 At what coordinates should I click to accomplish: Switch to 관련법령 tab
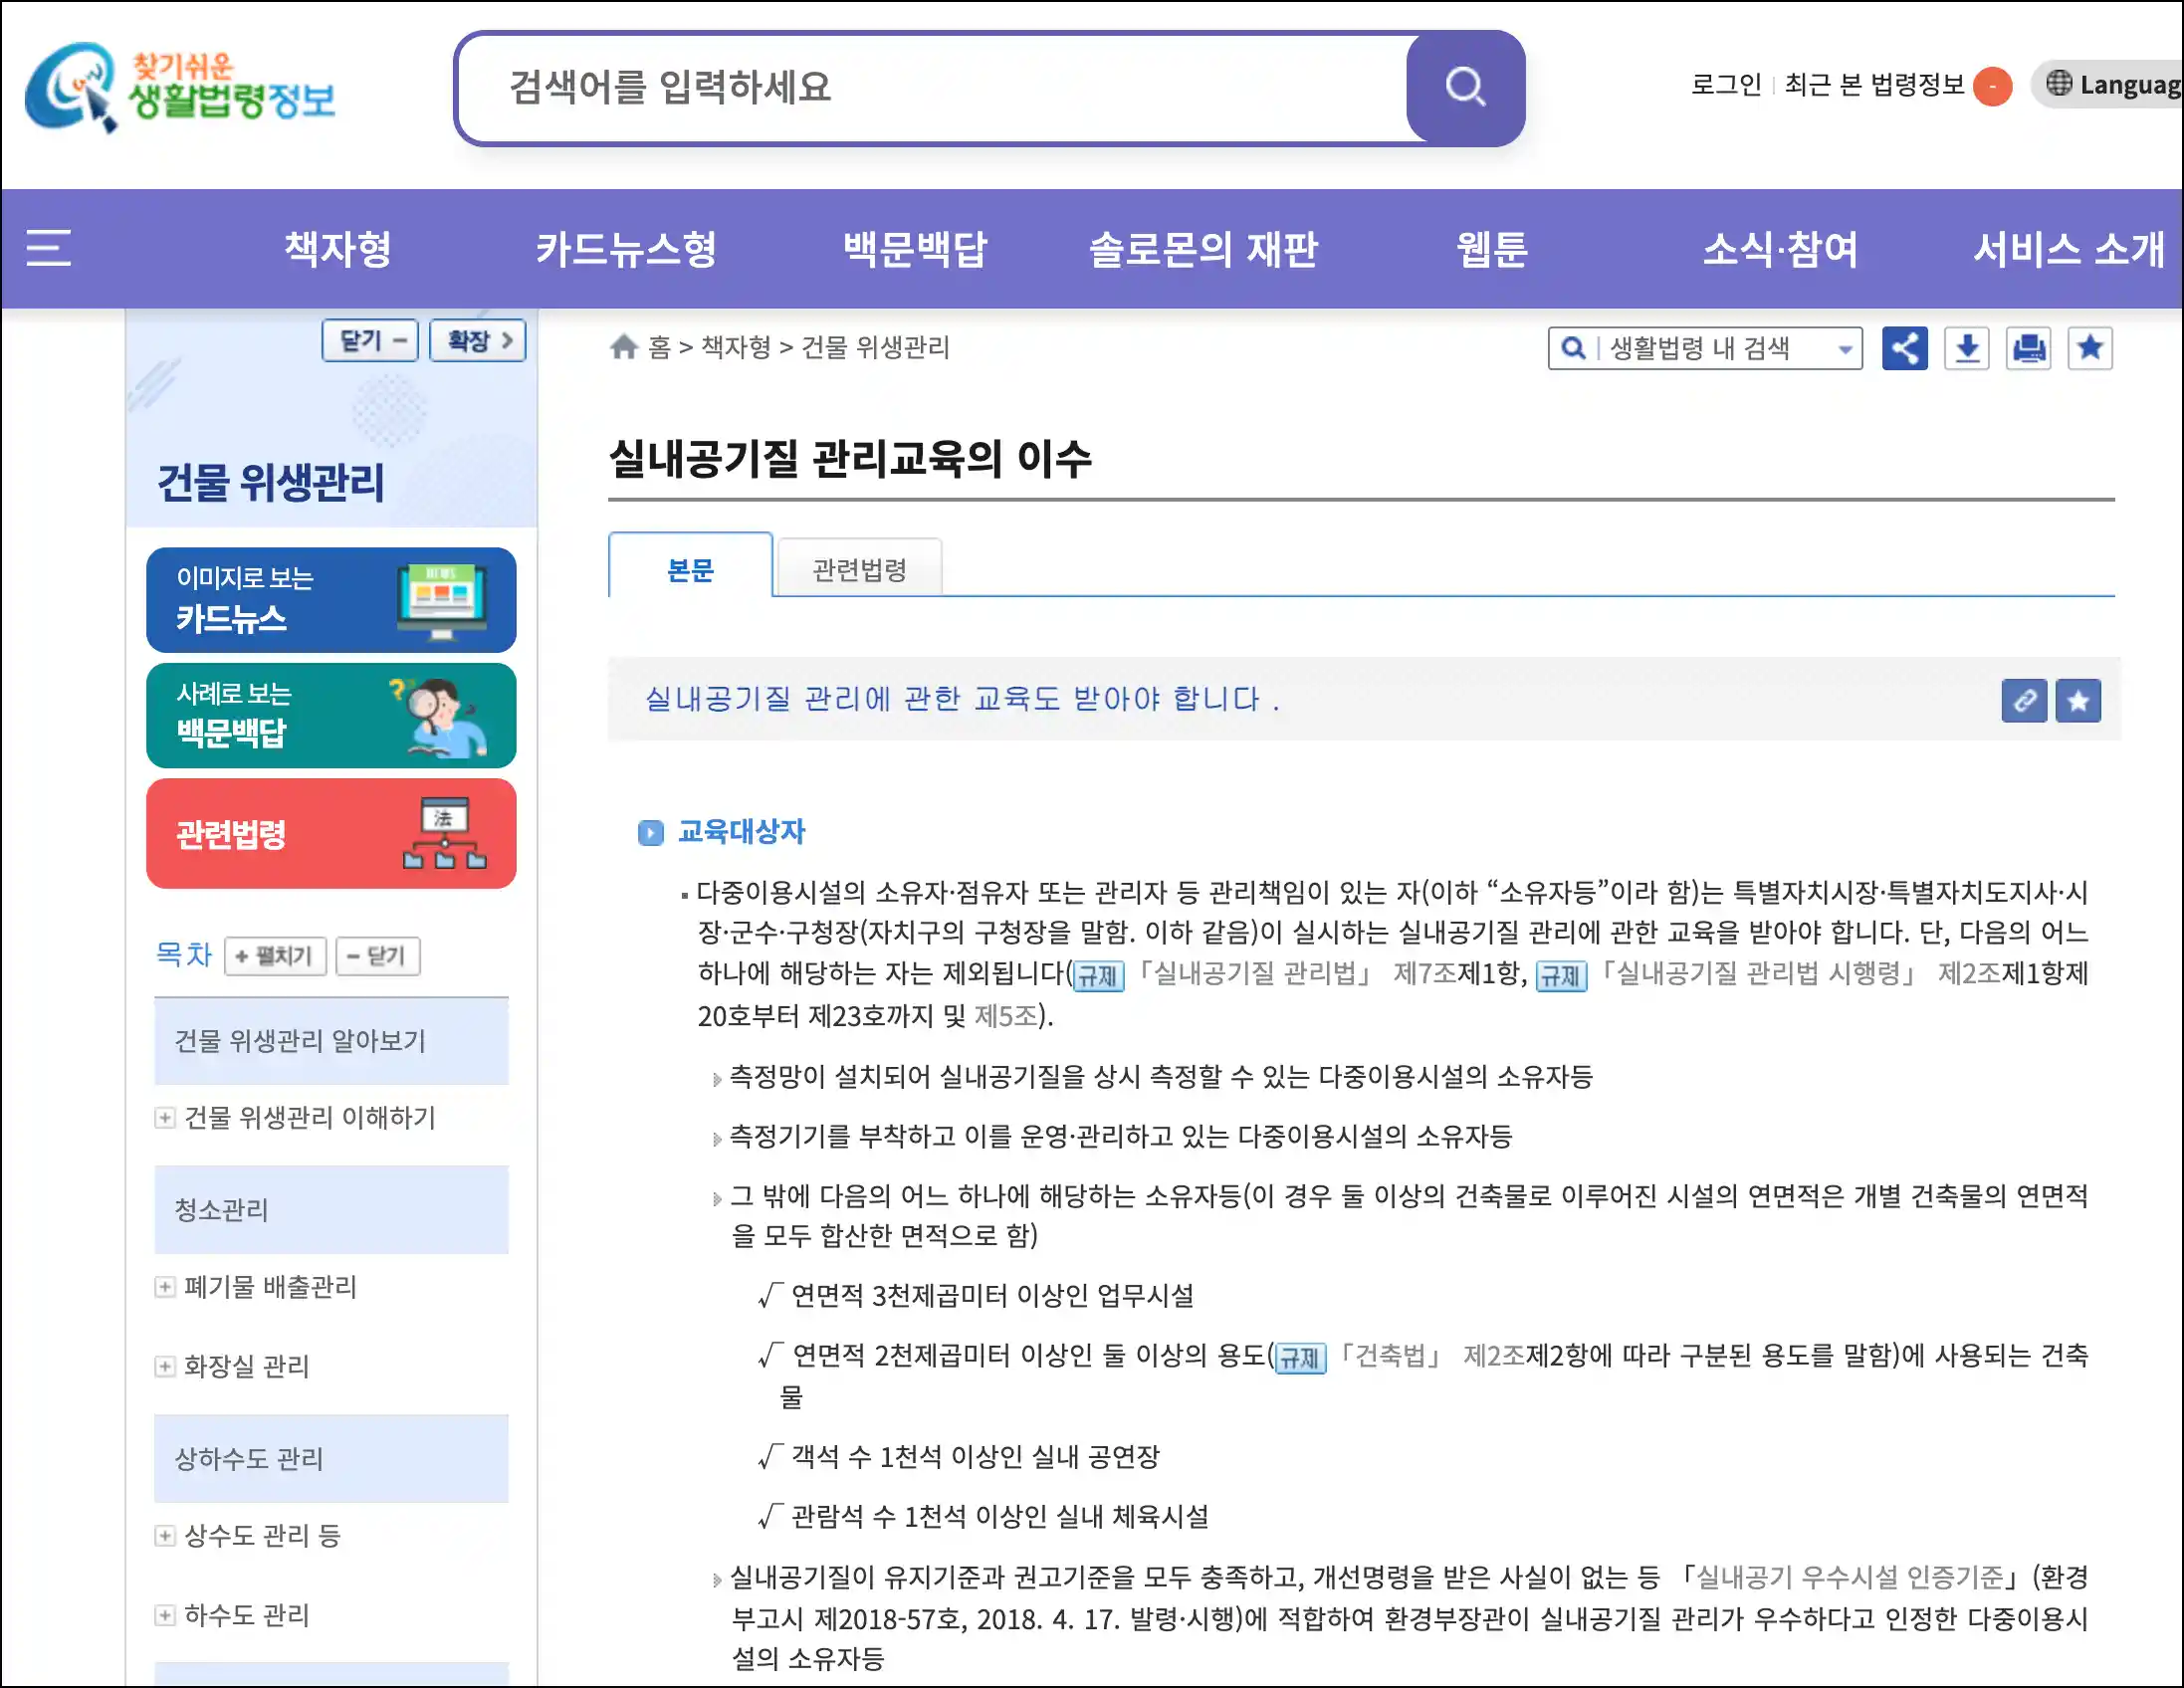(859, 570)
